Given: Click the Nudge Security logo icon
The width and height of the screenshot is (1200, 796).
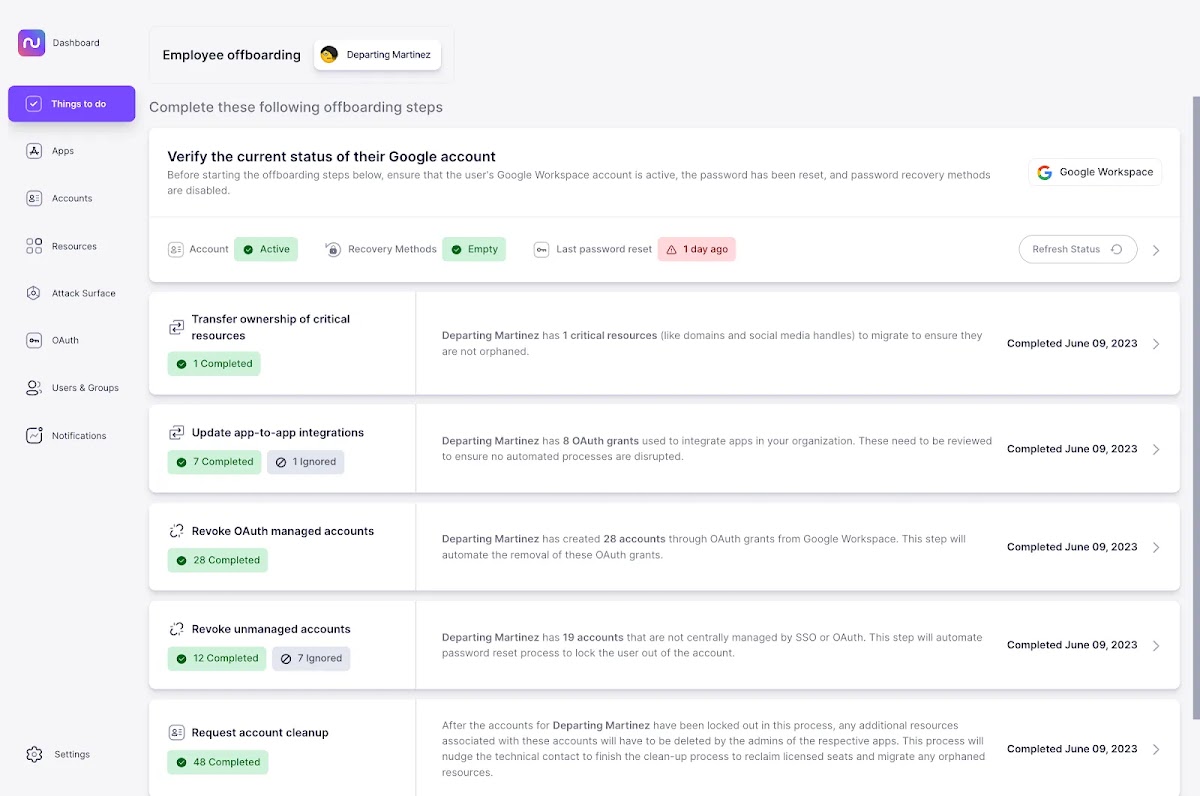Looking at the screenshot, I should click(x=31, y=43).
